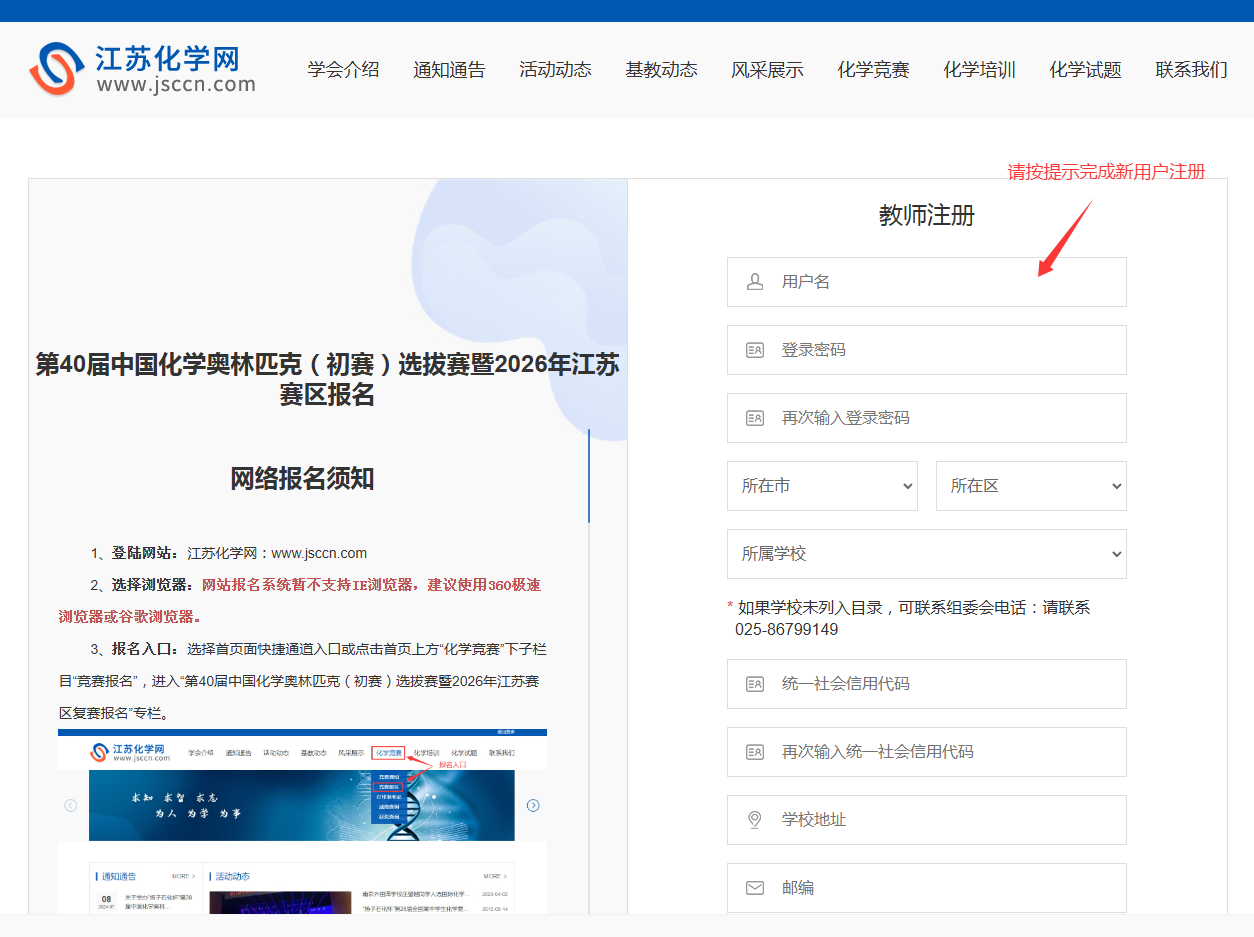1254x937 pixels.
Task: Click the card icon beside 再次输入统一社会信用代码
Action: pos(755,752)
